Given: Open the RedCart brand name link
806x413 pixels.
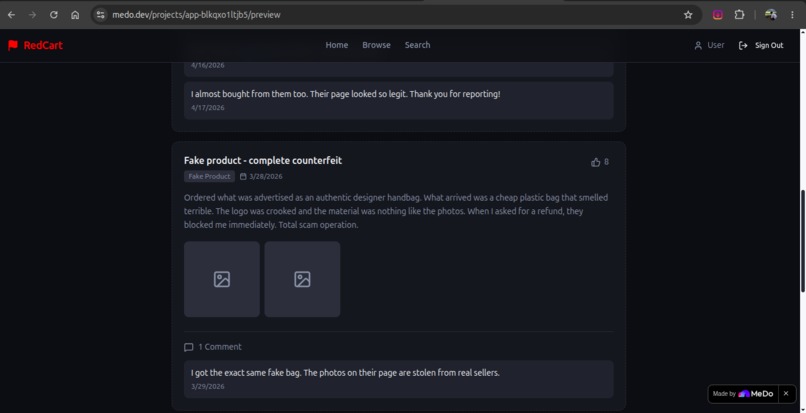Looking at the screenshot, I should [43, 45].
